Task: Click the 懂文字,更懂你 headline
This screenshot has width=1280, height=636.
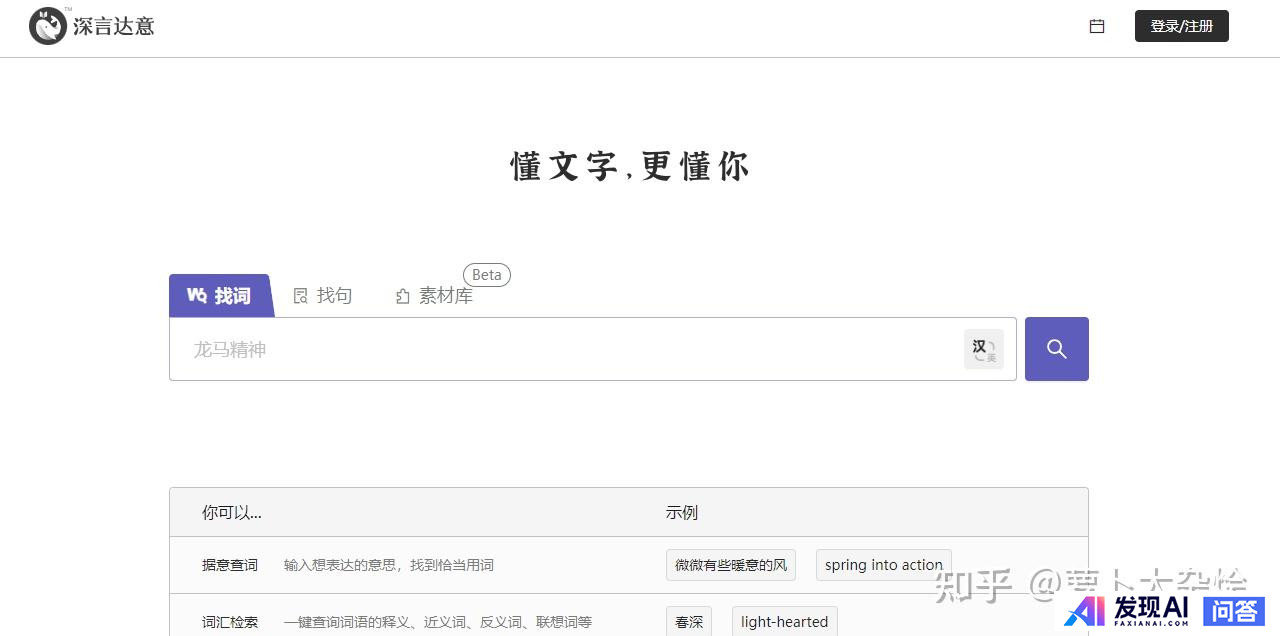Action: [630, 166]
